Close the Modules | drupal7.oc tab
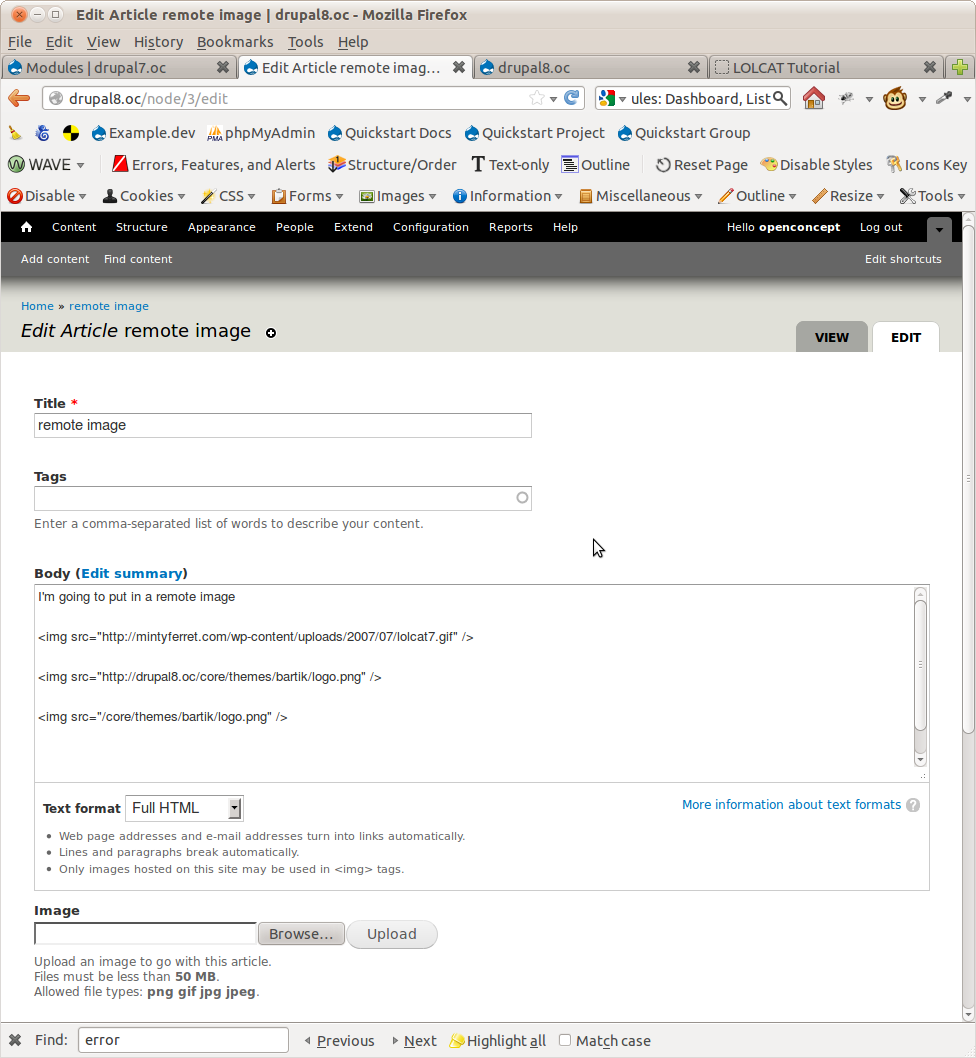The image size is (976, 1058). click(x=223, y=67)
